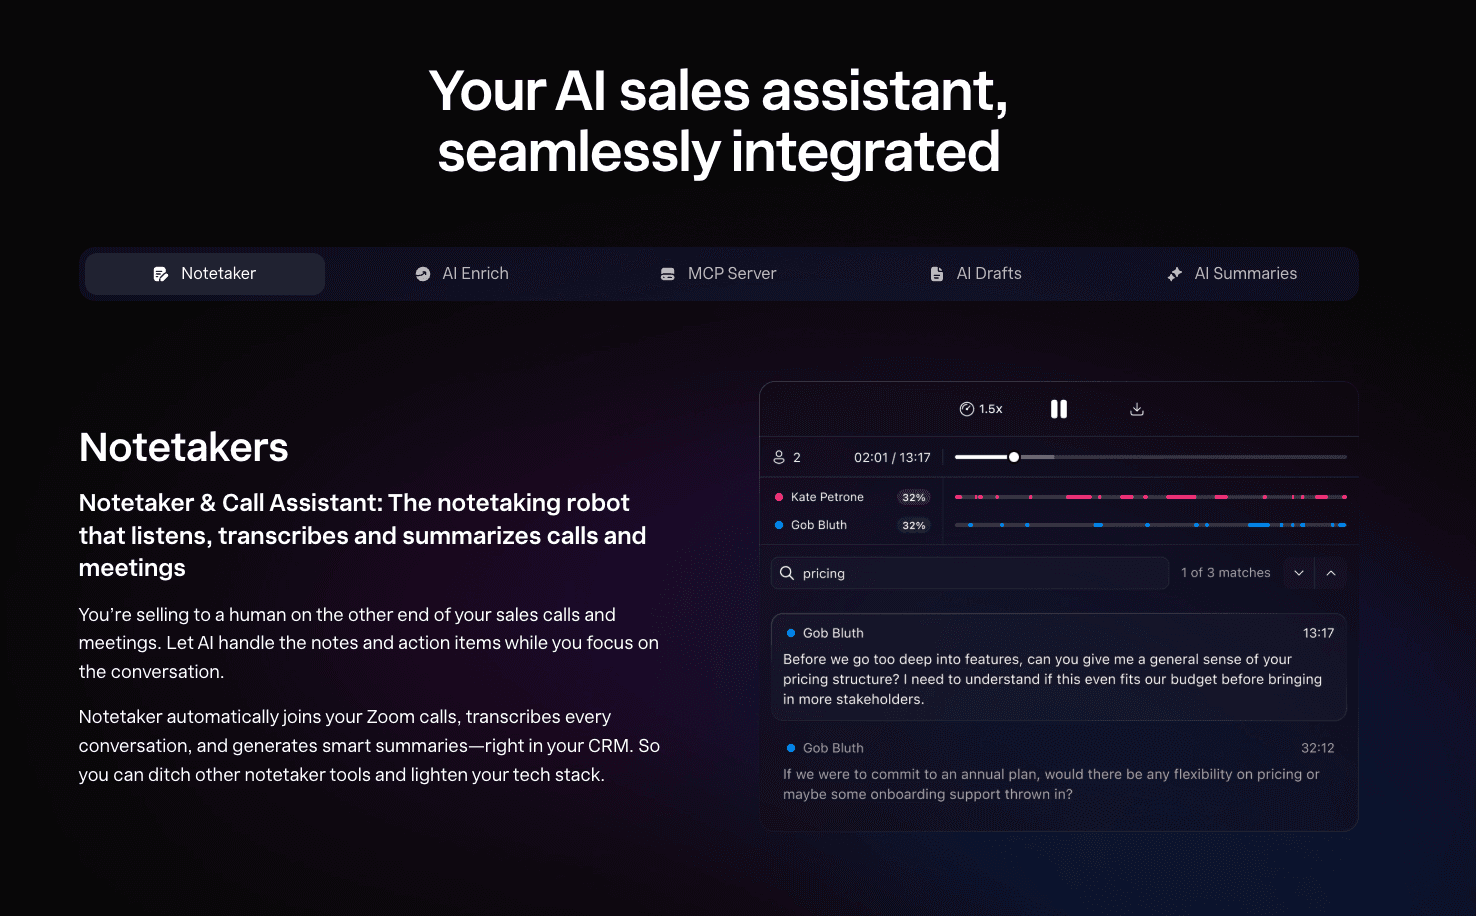Open the download option in the player
Screen dimensions: 1476x916
coord(1137,409)
